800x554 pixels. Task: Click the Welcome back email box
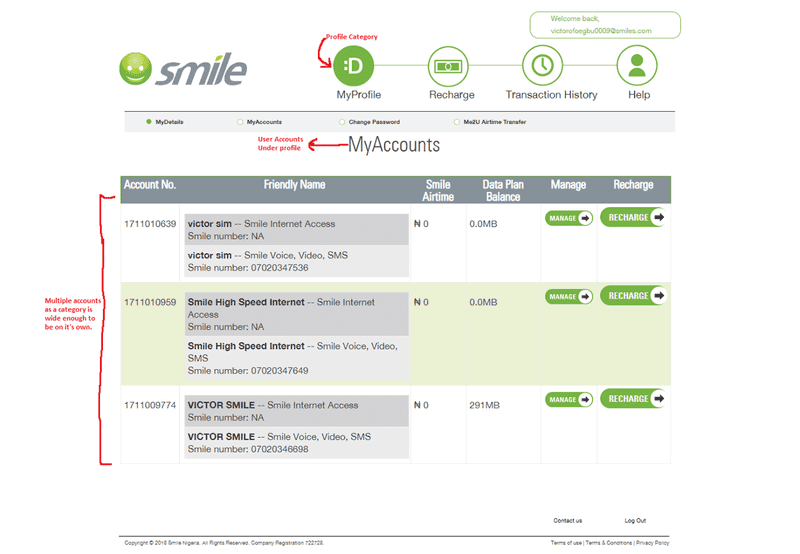pos(605,25)
